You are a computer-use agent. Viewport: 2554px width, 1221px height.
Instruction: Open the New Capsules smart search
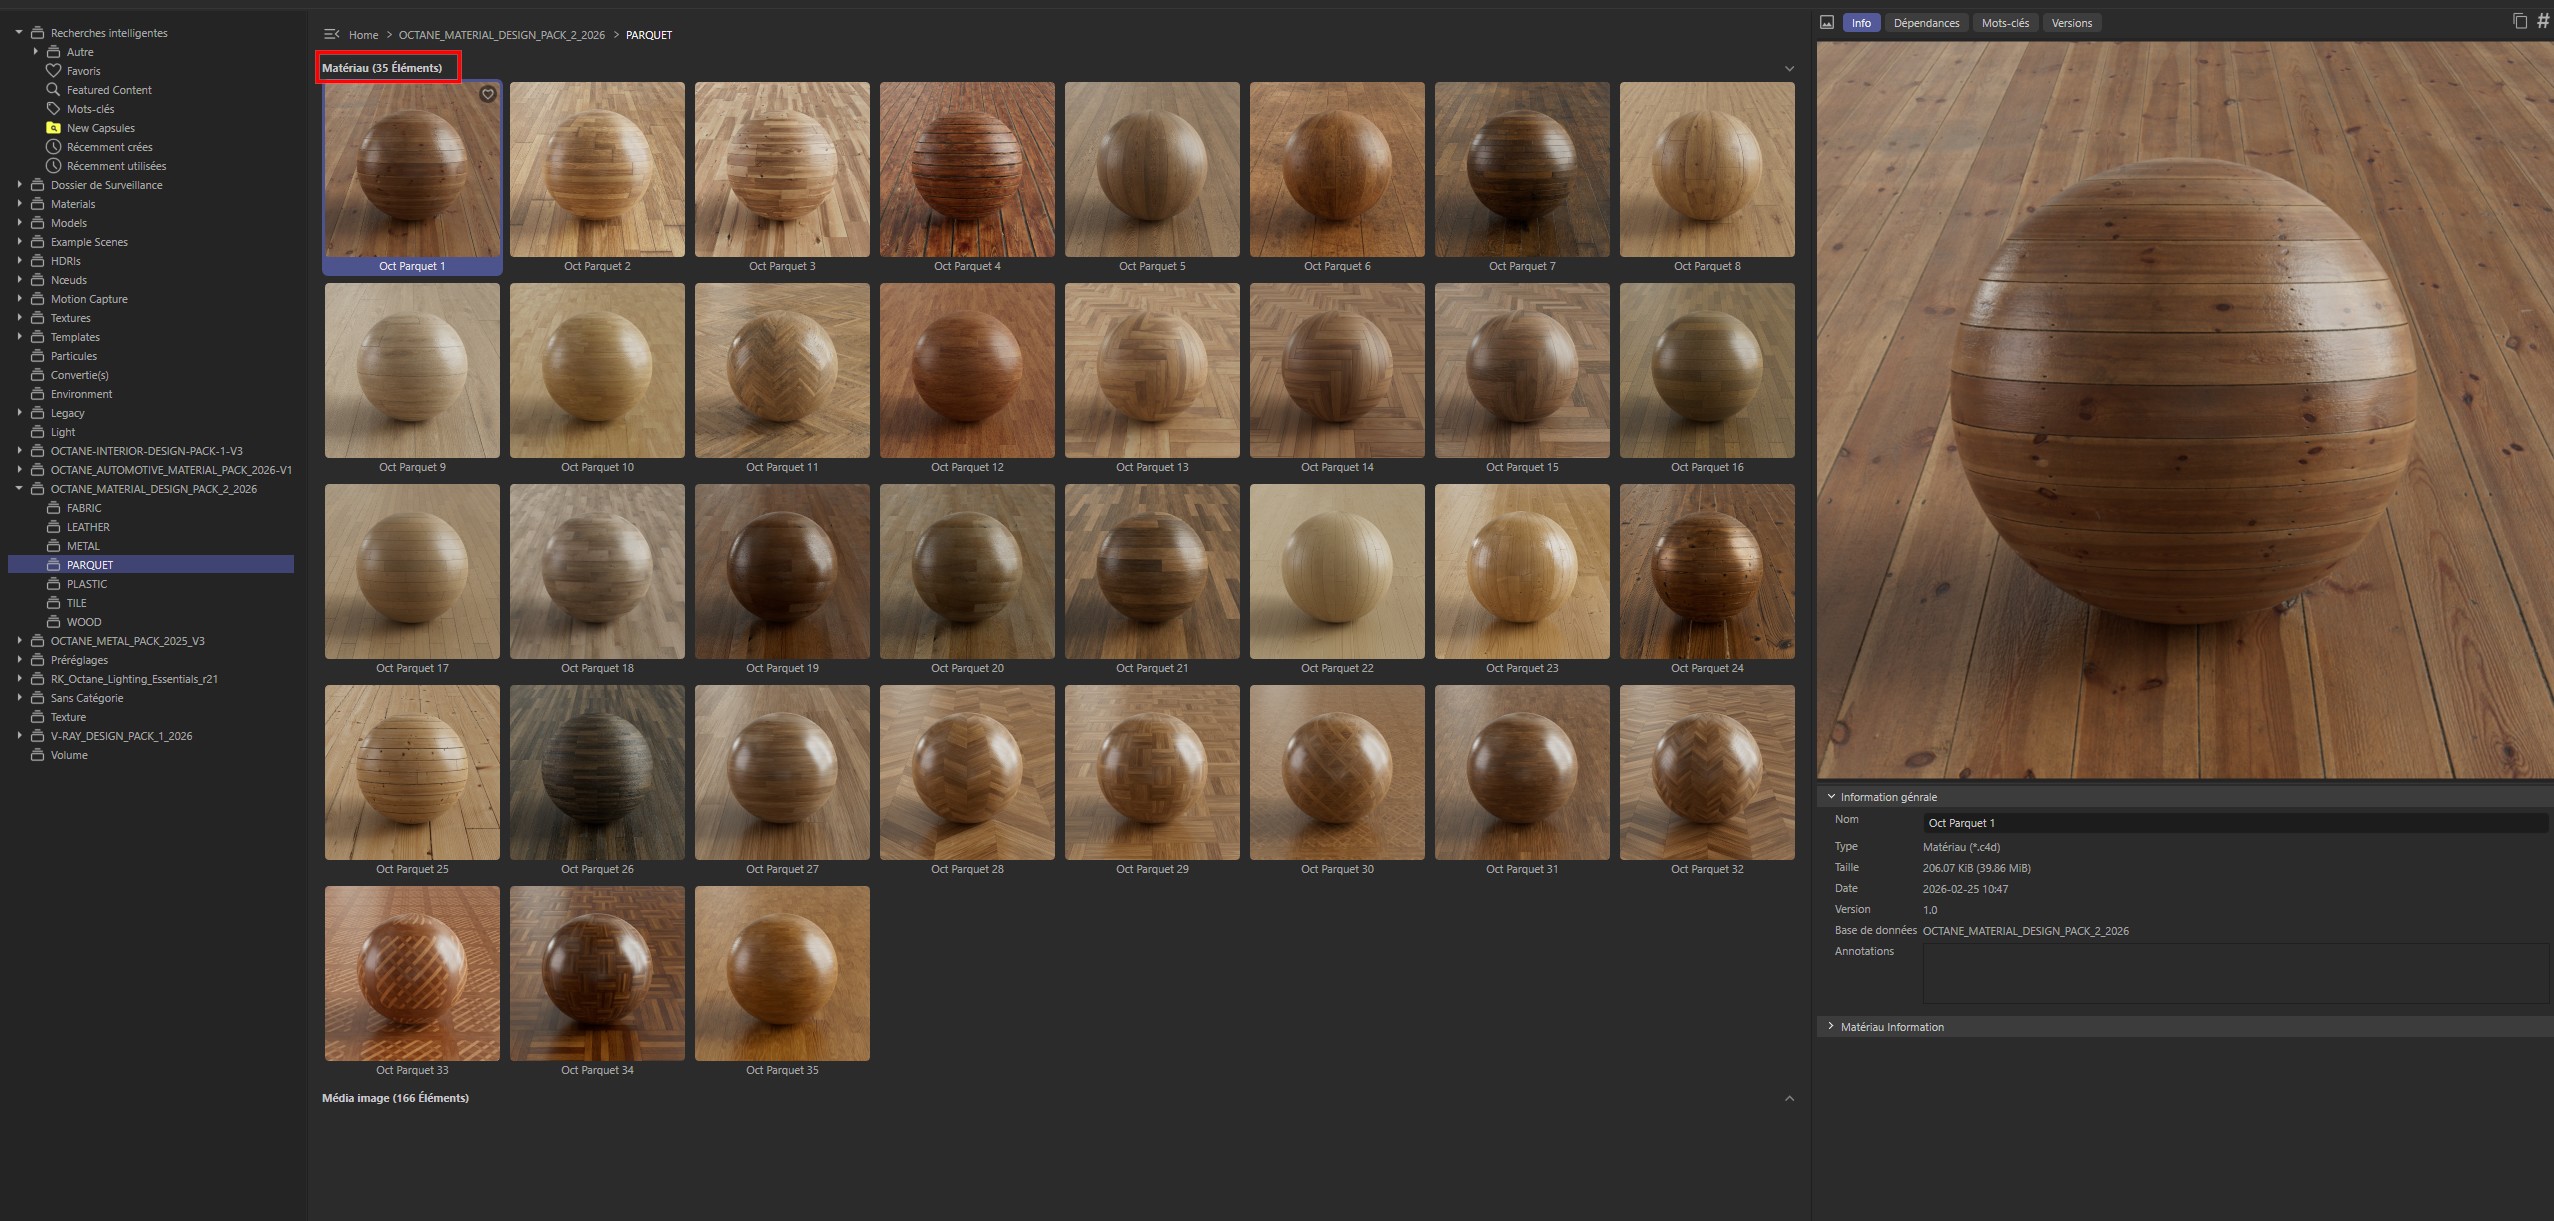[100, 127]
